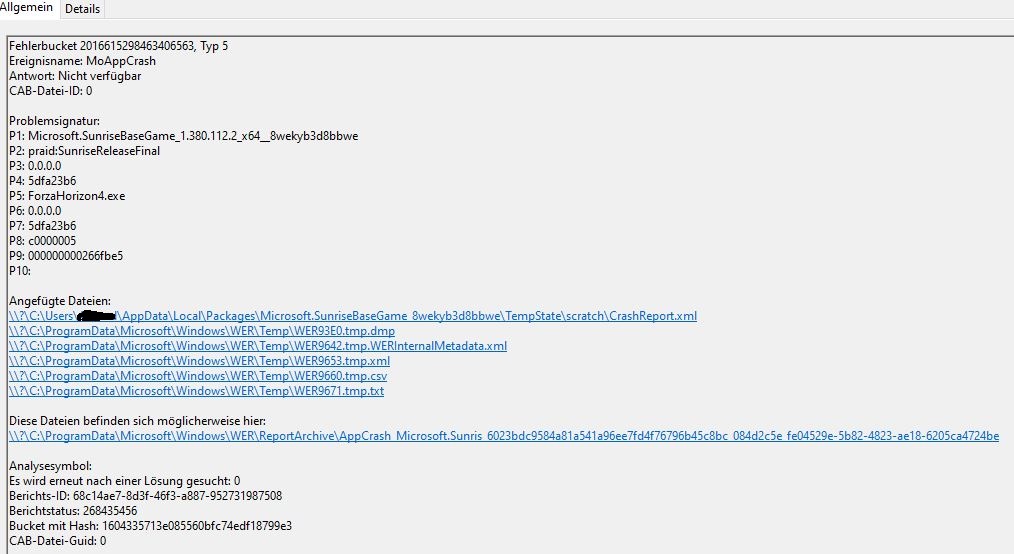Click the P2 praid:SunriseReleaseFinal line
The width and height of the screenshot is (1014, 554).
[x=84, y=151]
